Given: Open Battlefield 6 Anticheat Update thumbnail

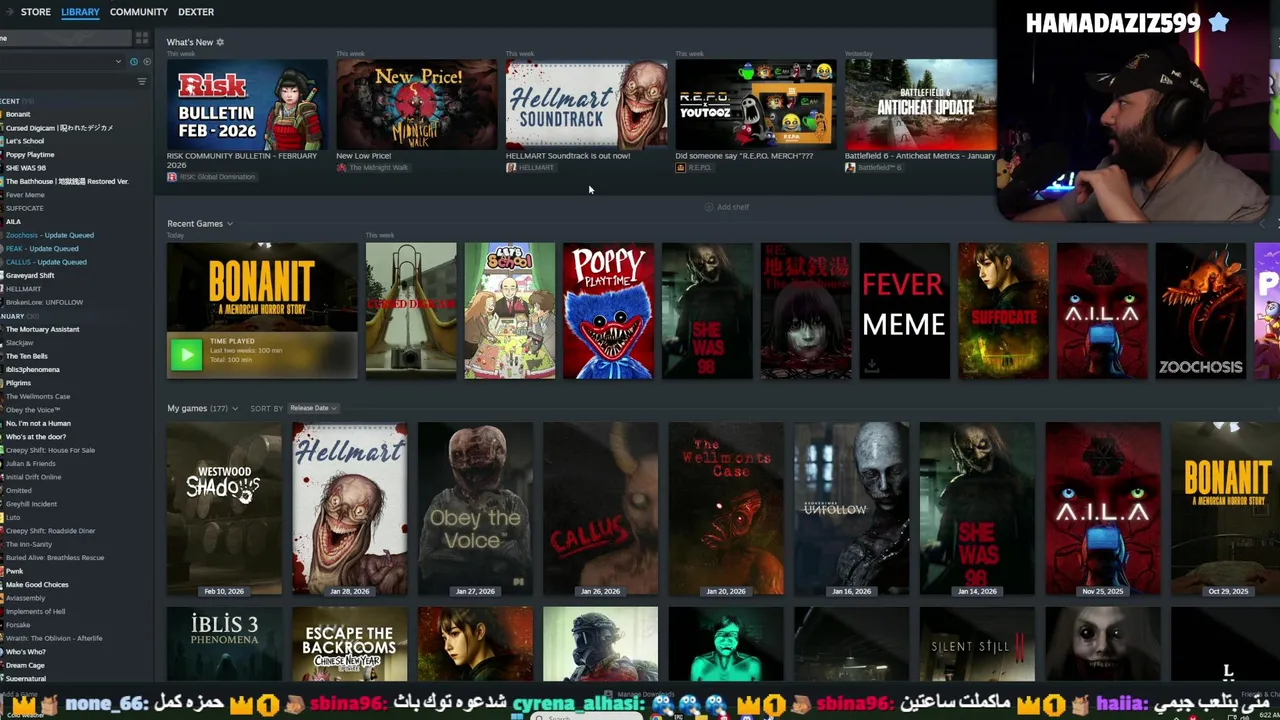Looking at the screenshot, I should [x=921, y=104].
